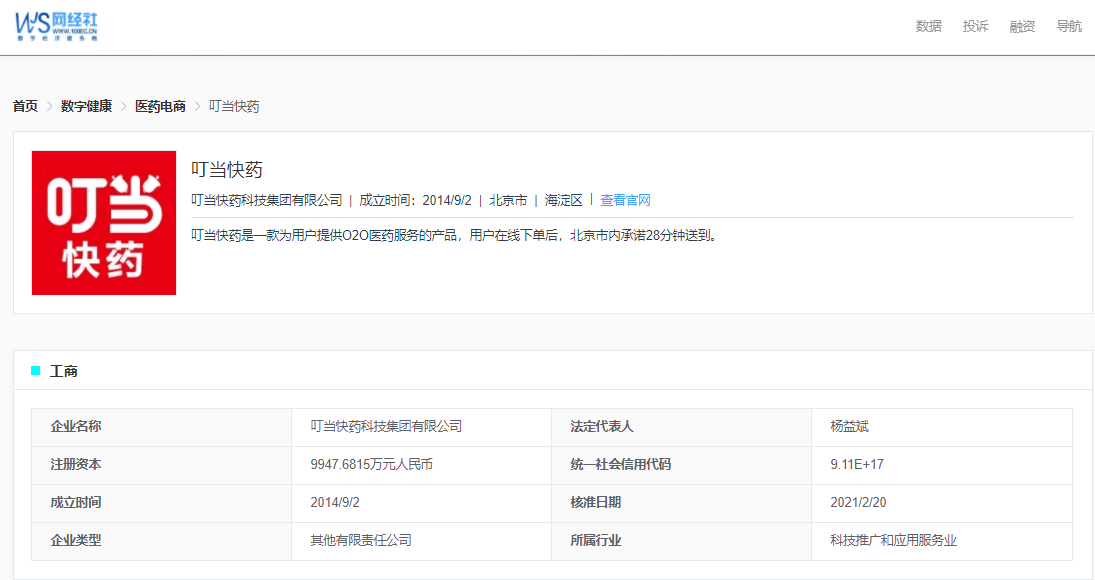Click the 成立时间: 2014/9/2 header text

pos(416,200)
